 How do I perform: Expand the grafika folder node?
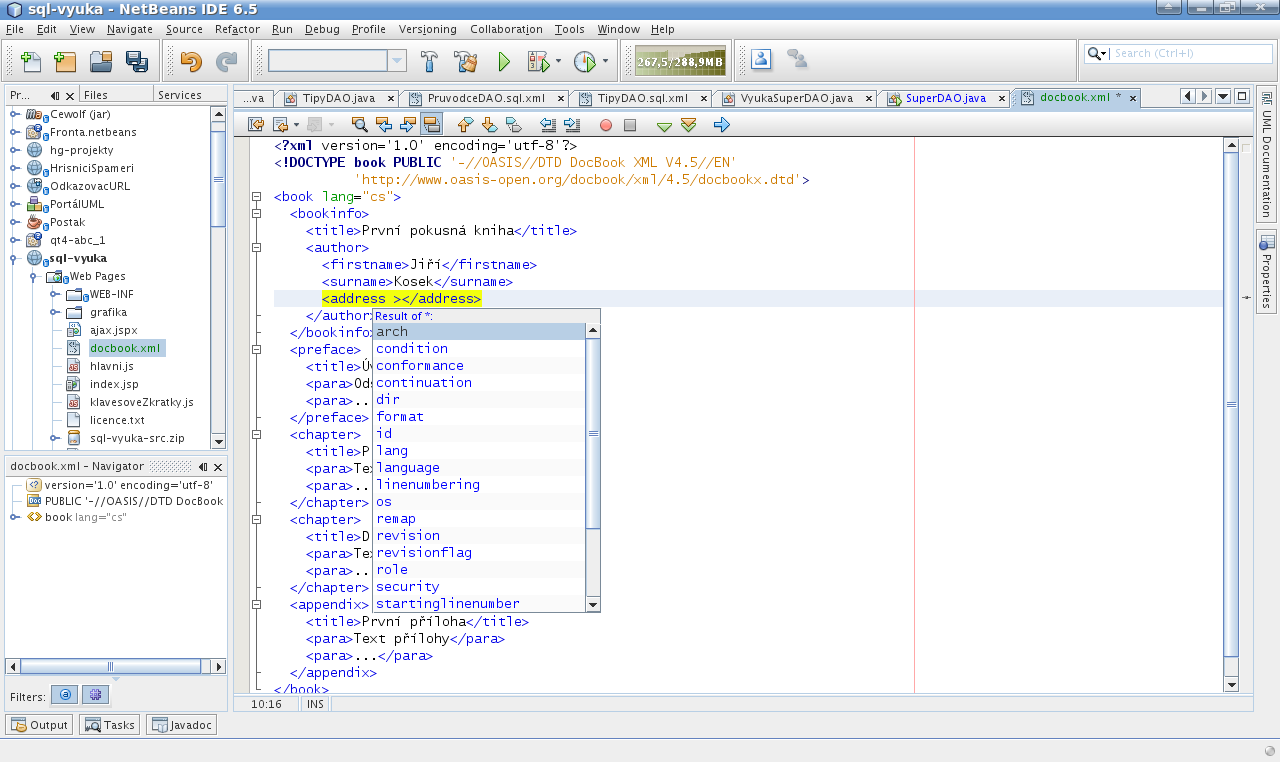55,312
